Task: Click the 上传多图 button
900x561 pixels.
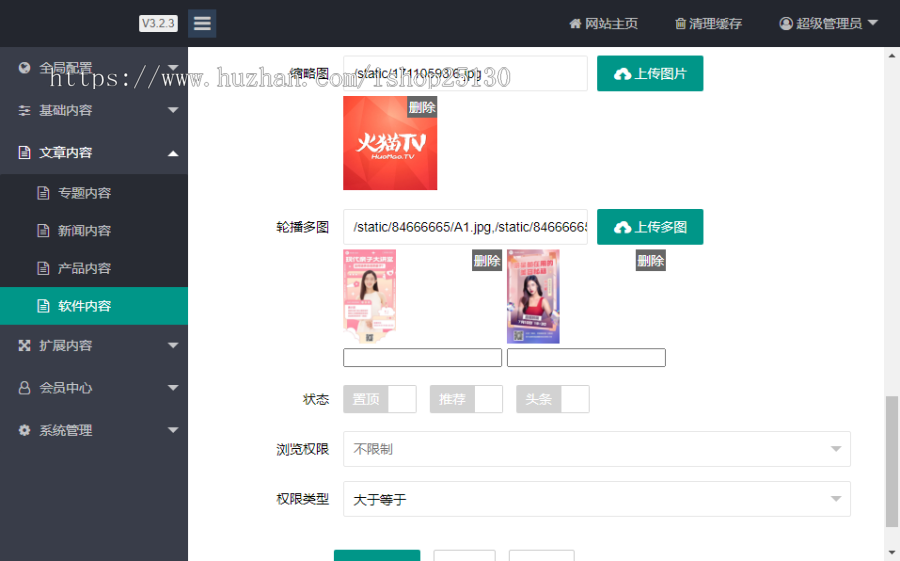Action: point(650,227)
